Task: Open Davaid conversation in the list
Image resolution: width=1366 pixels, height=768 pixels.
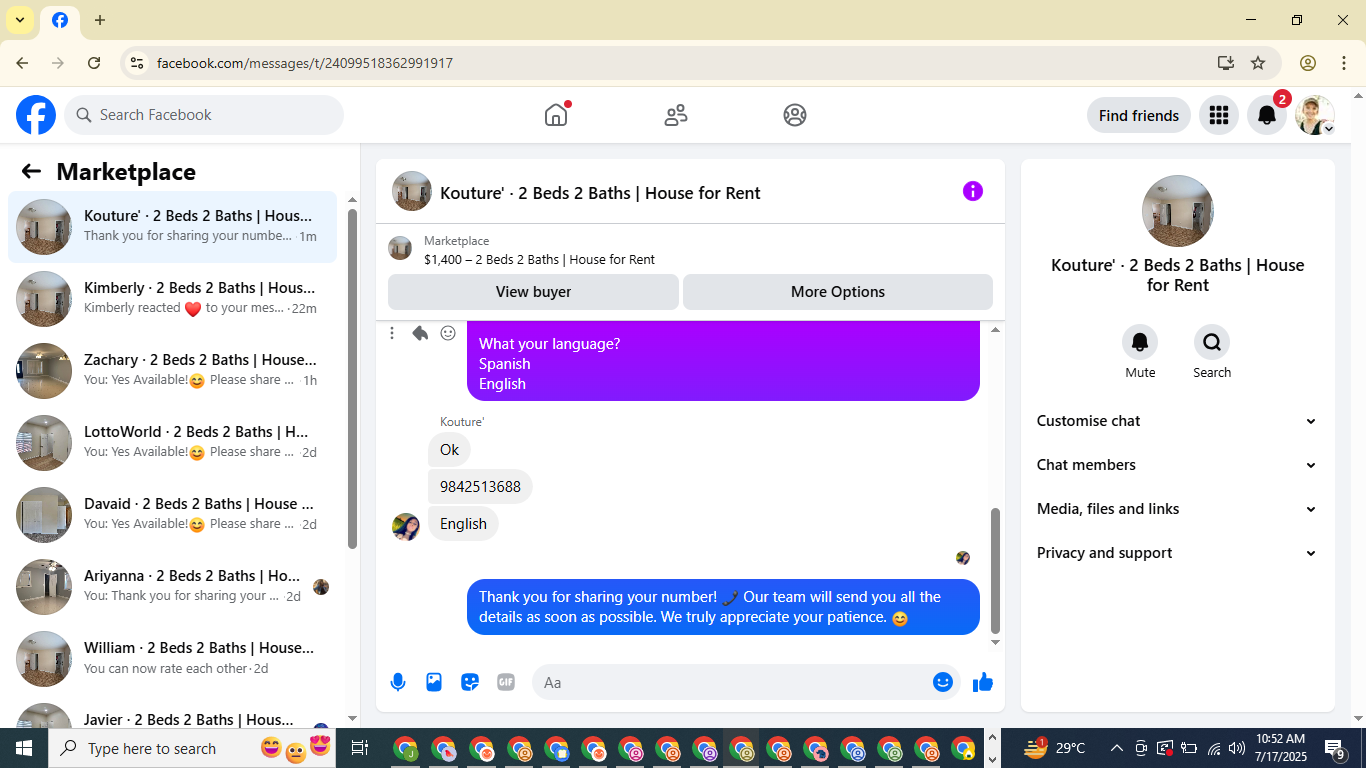Action: 173,515
